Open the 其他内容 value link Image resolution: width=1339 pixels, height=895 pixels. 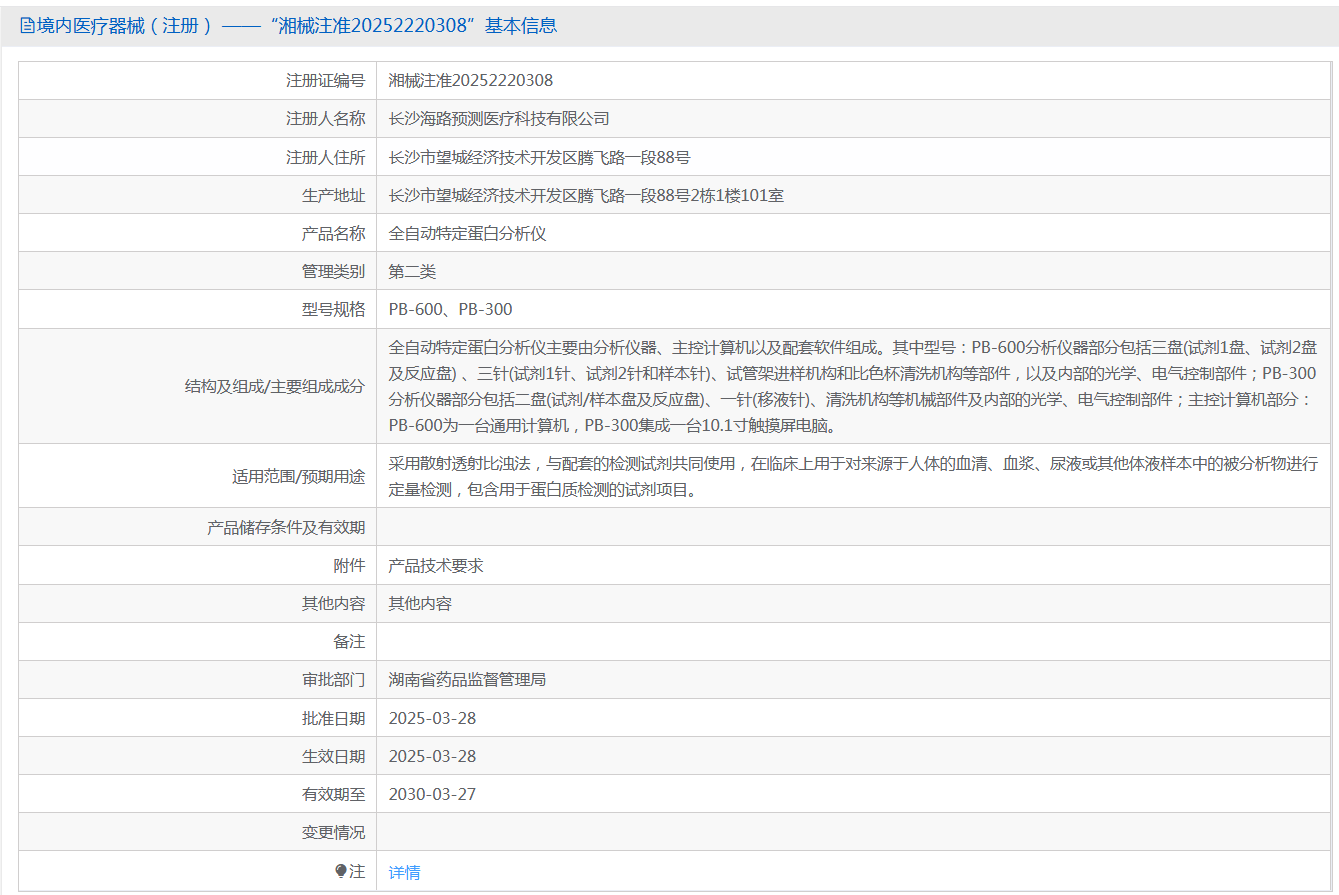pyautogui.click(x=420, y=604)
